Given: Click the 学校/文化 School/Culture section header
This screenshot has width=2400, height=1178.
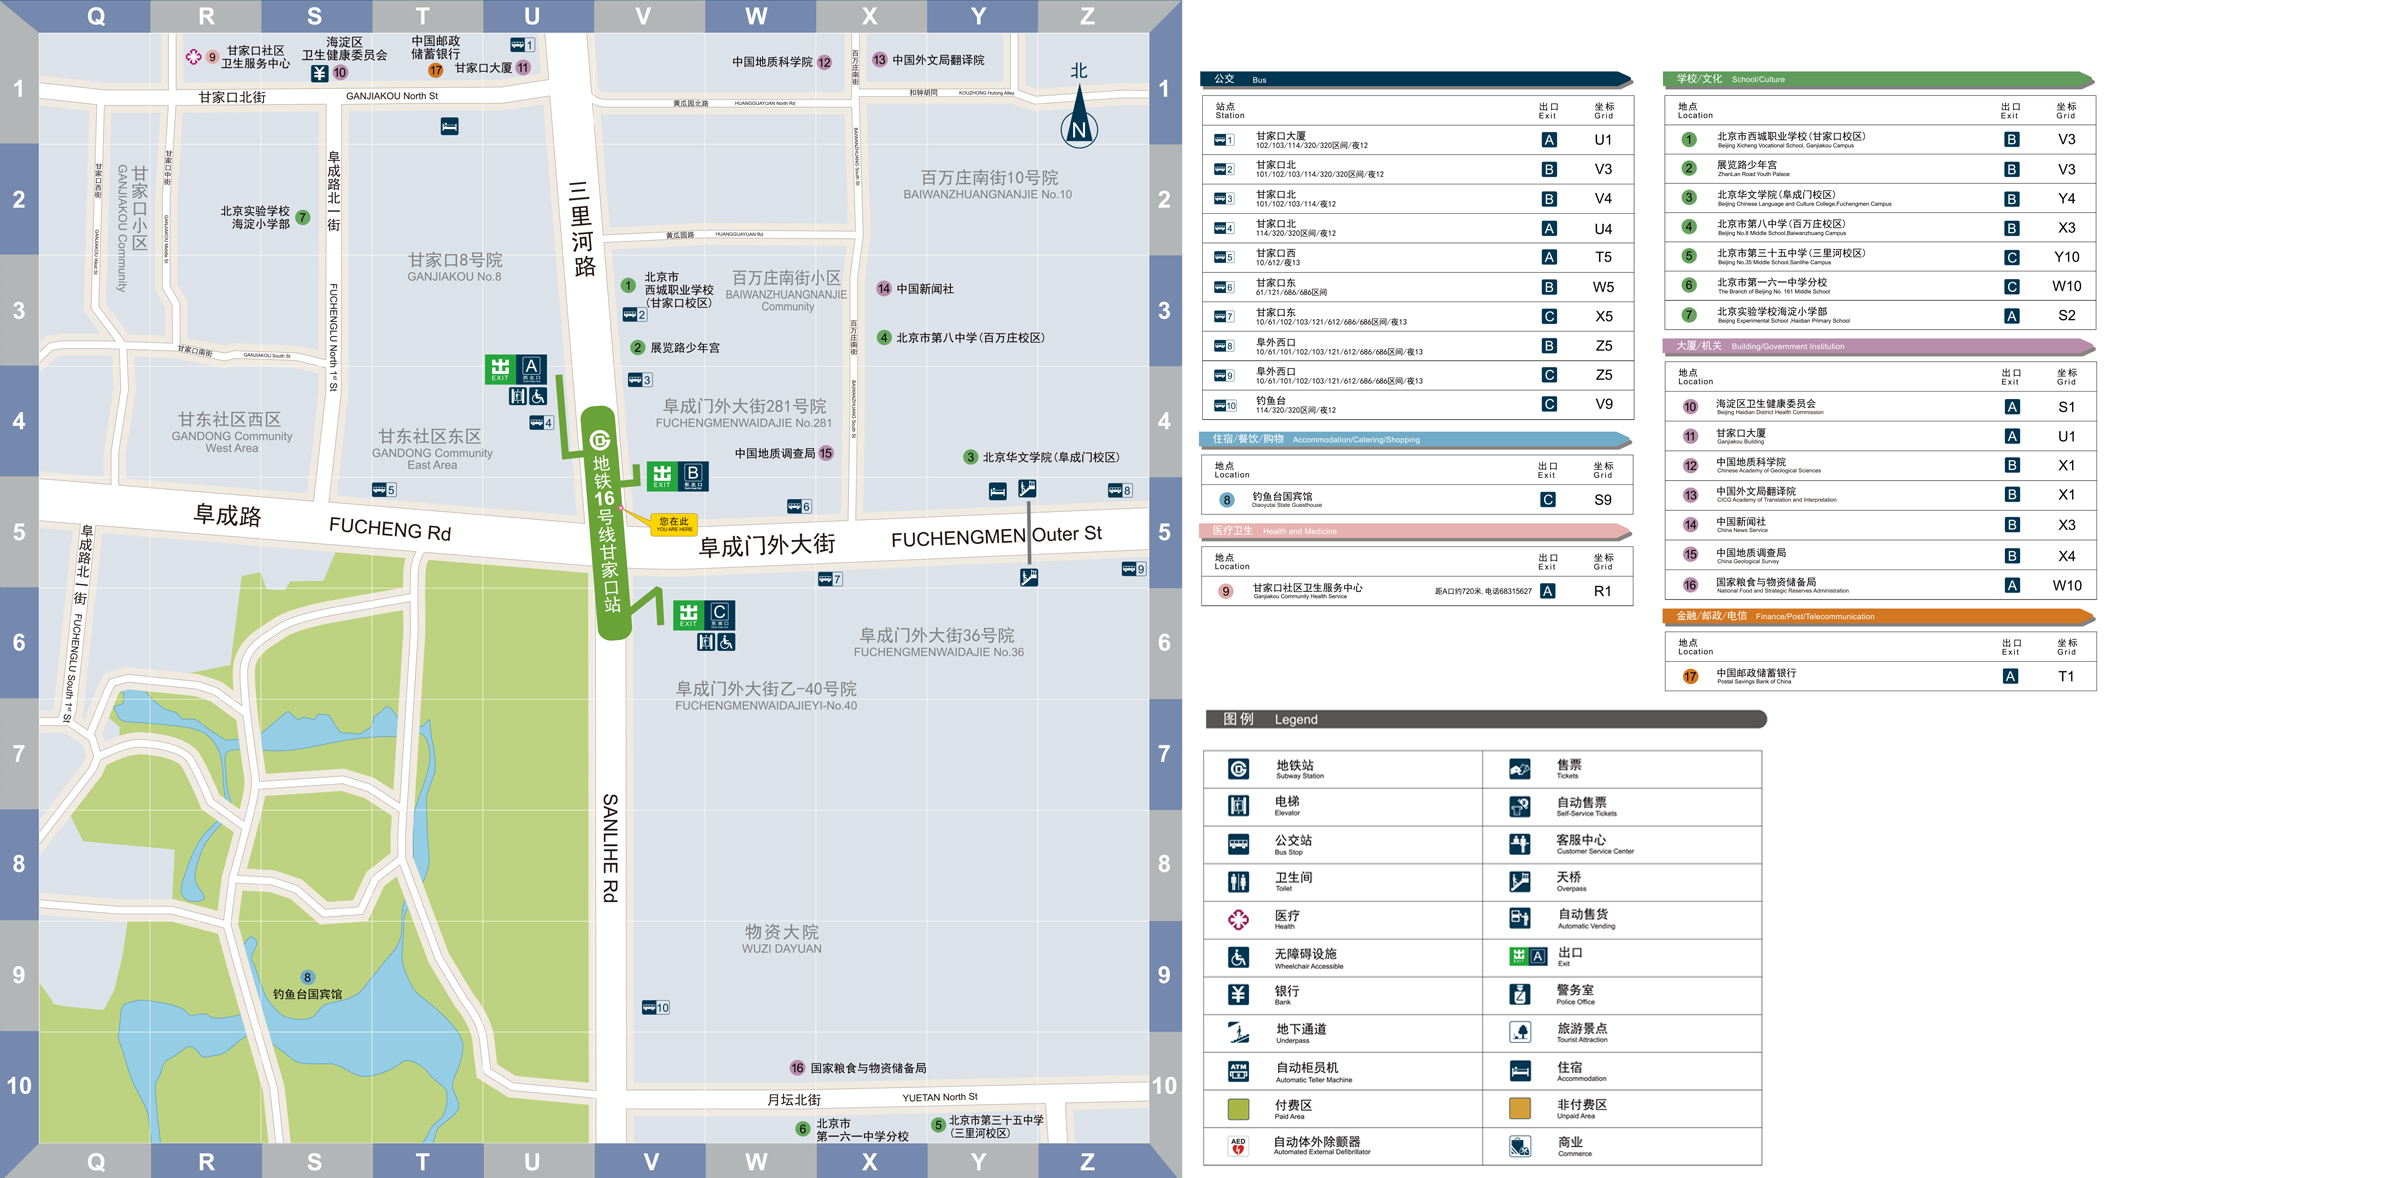Looking at the screenshot, I should 1879,79.
